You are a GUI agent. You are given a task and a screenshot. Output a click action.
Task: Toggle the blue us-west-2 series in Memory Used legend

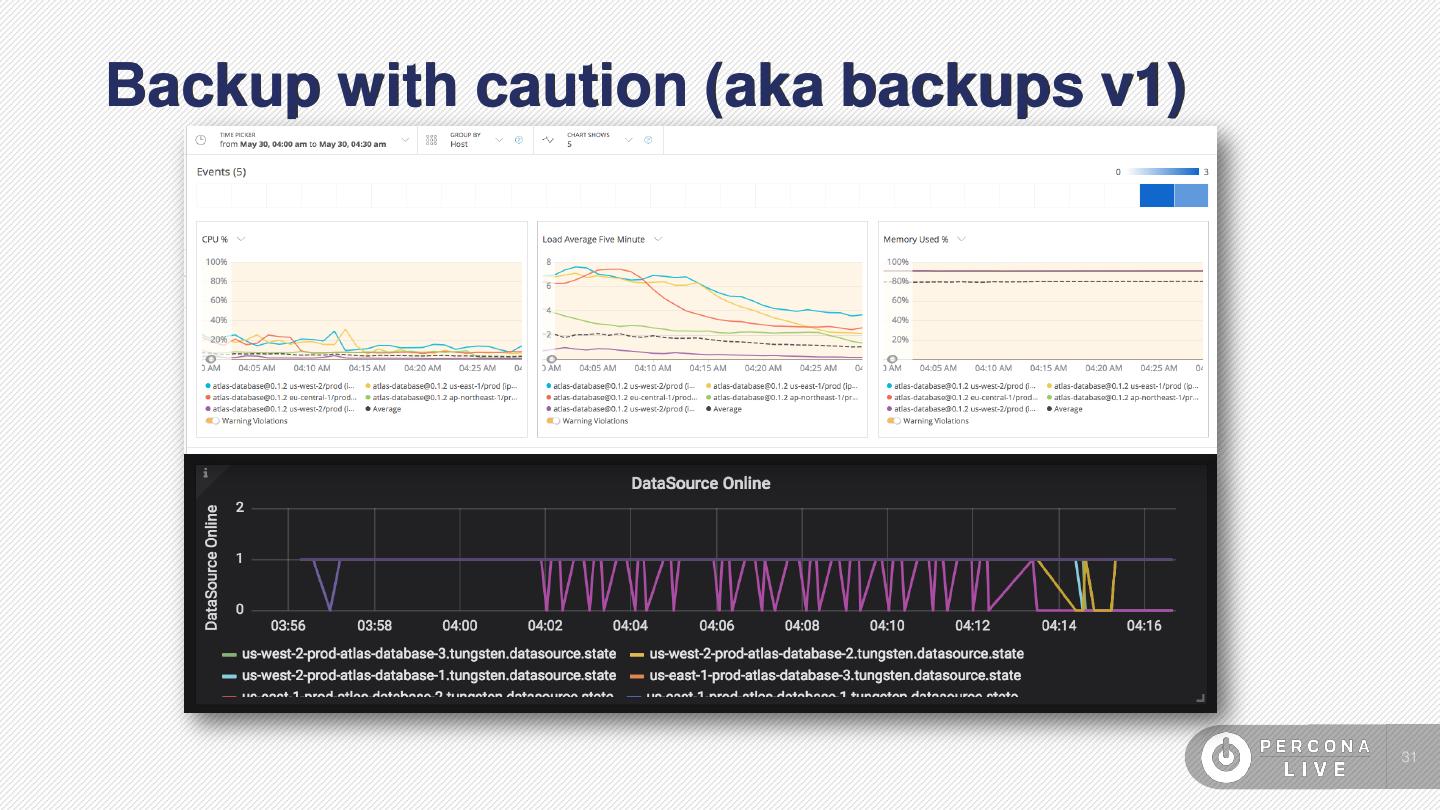[962, 386]
